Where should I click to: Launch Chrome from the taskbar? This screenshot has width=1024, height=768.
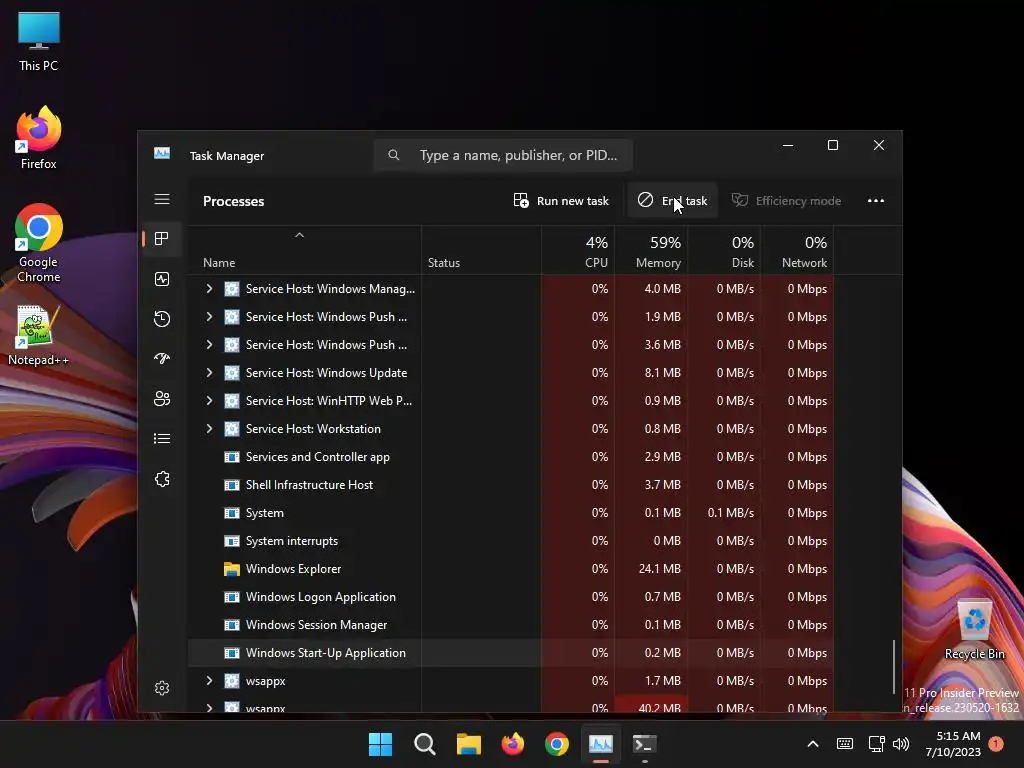point(556,744)
